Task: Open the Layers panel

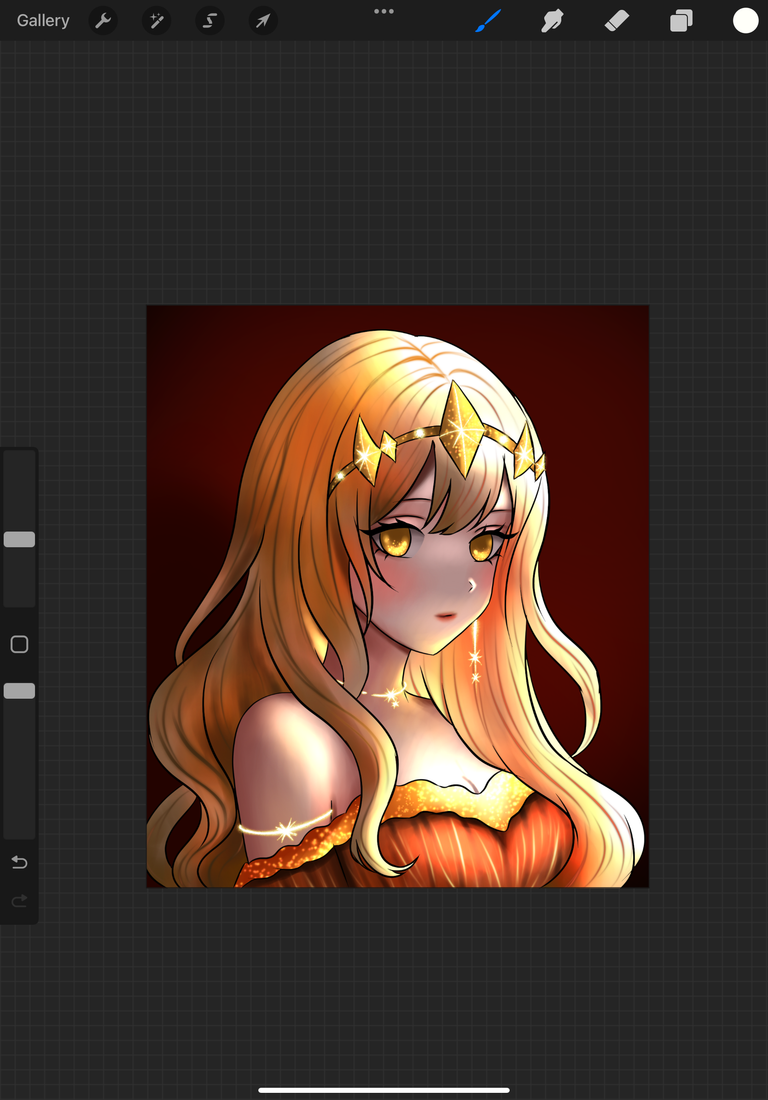Action: [681, 20]
